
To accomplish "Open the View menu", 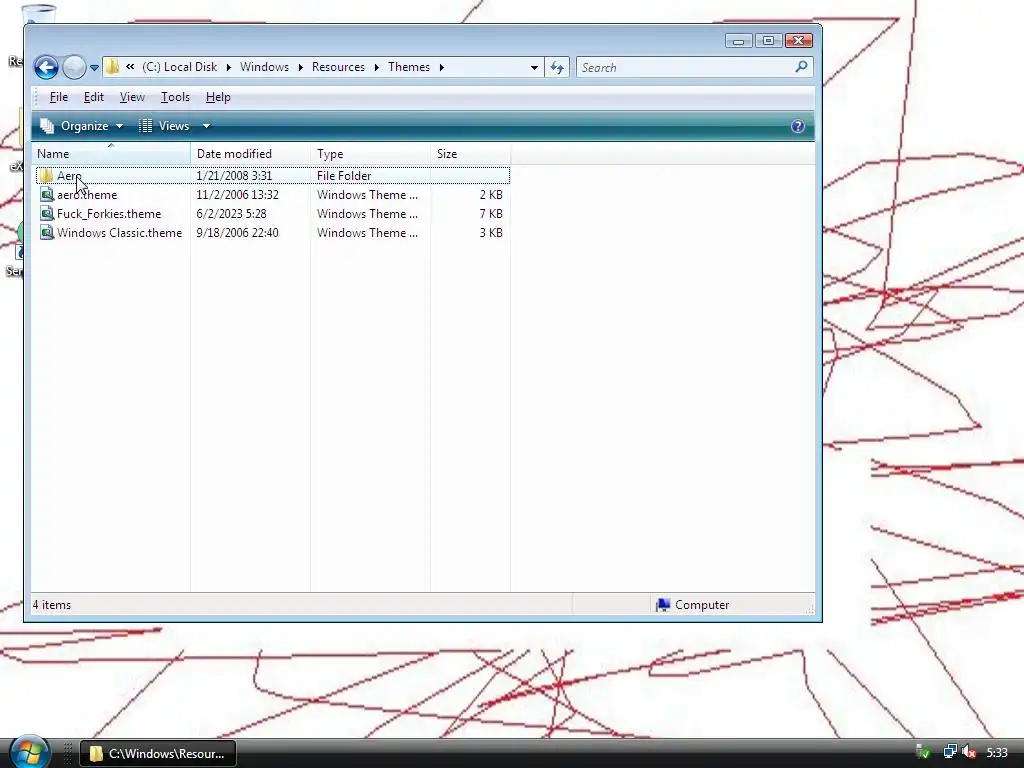I will [132, 97].
